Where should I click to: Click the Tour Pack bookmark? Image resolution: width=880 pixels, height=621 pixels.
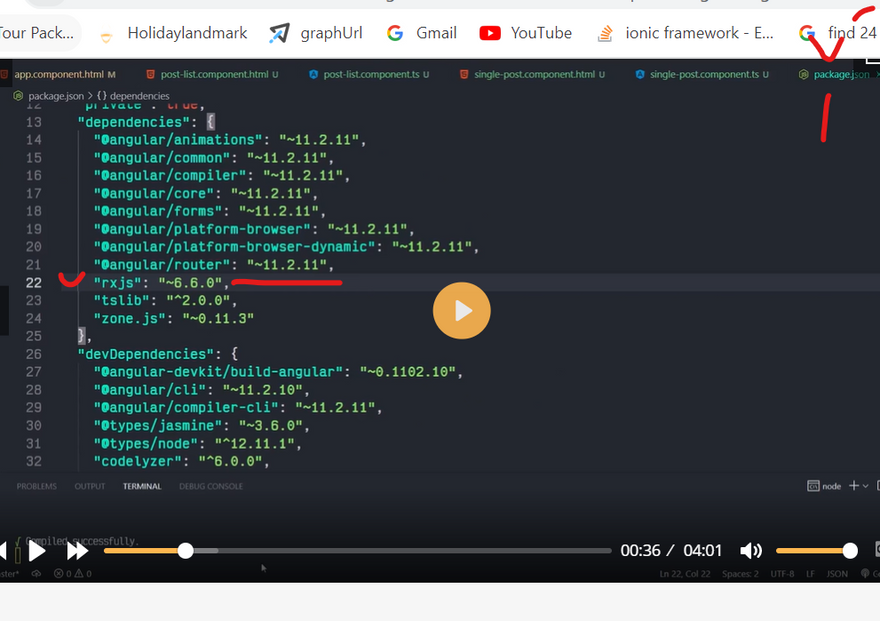[x=37, y=33]
